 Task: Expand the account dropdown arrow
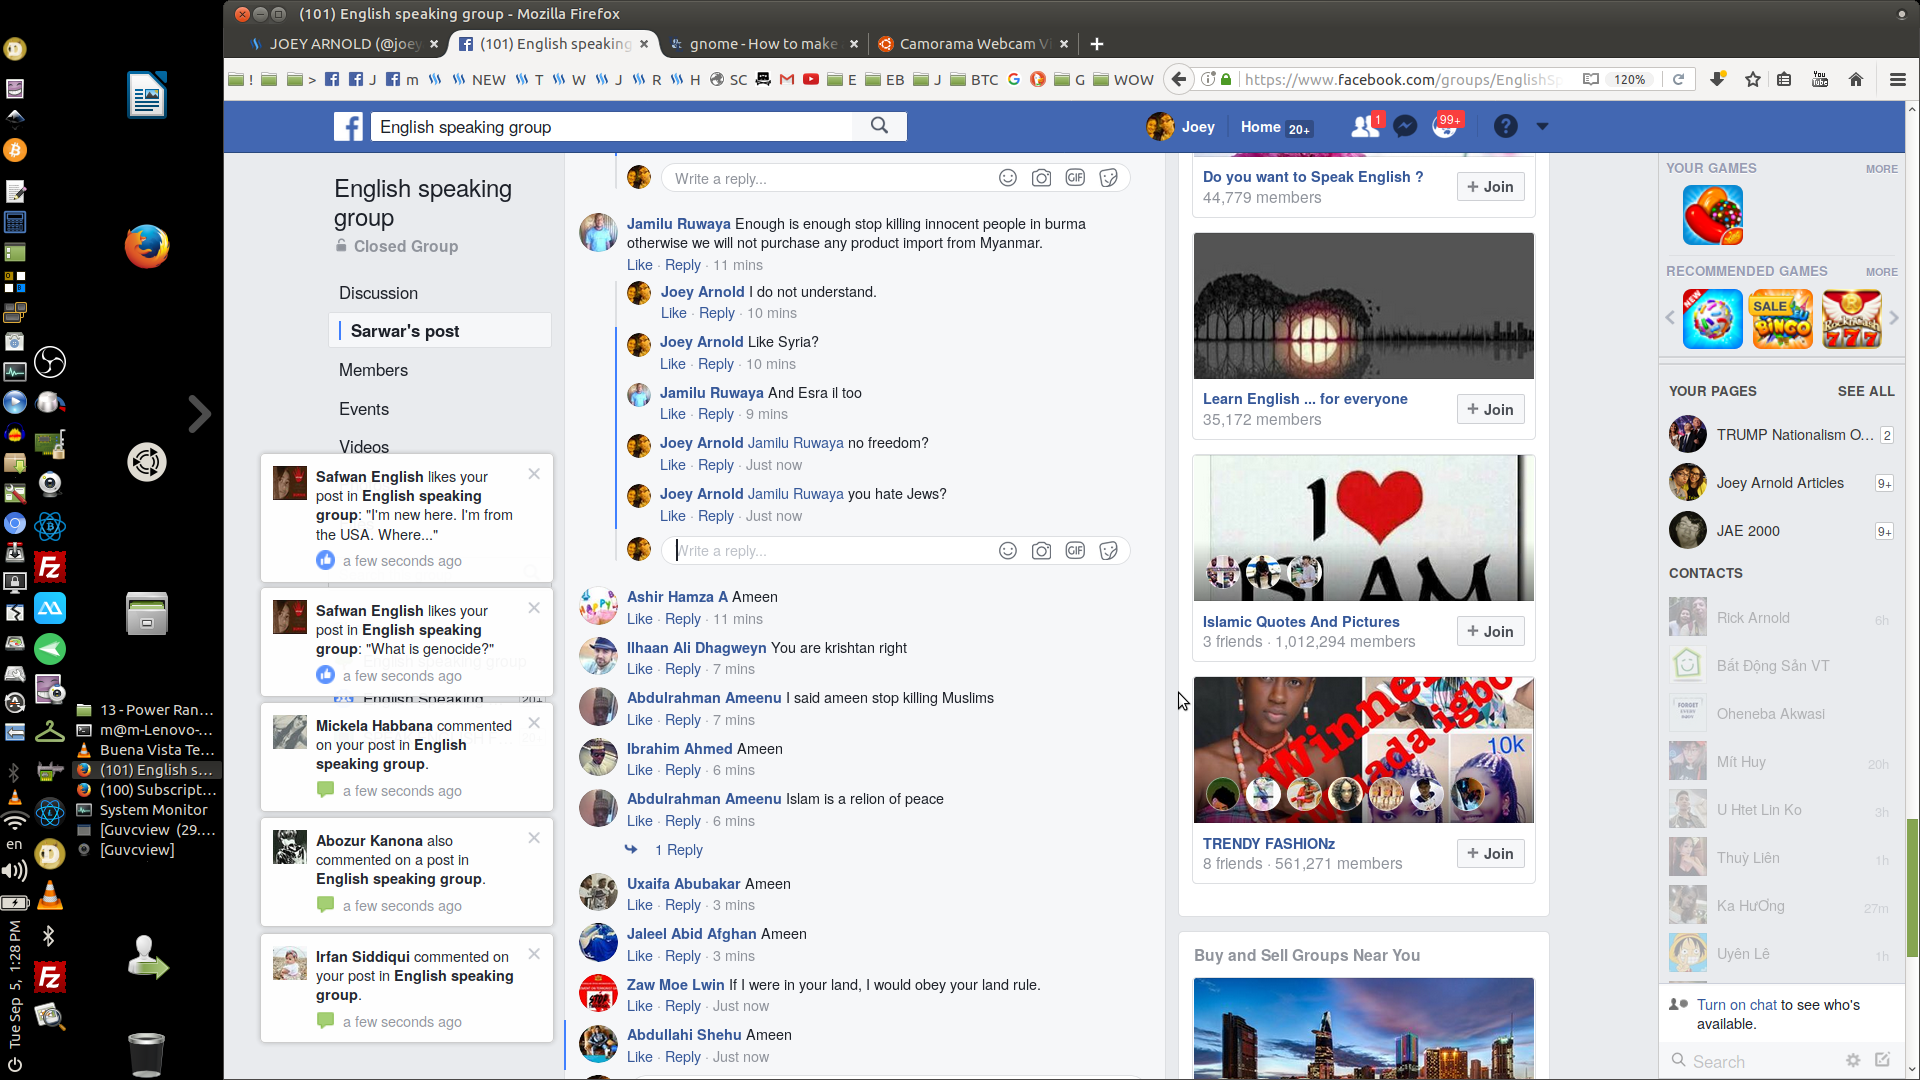(x=1542, y=127)
